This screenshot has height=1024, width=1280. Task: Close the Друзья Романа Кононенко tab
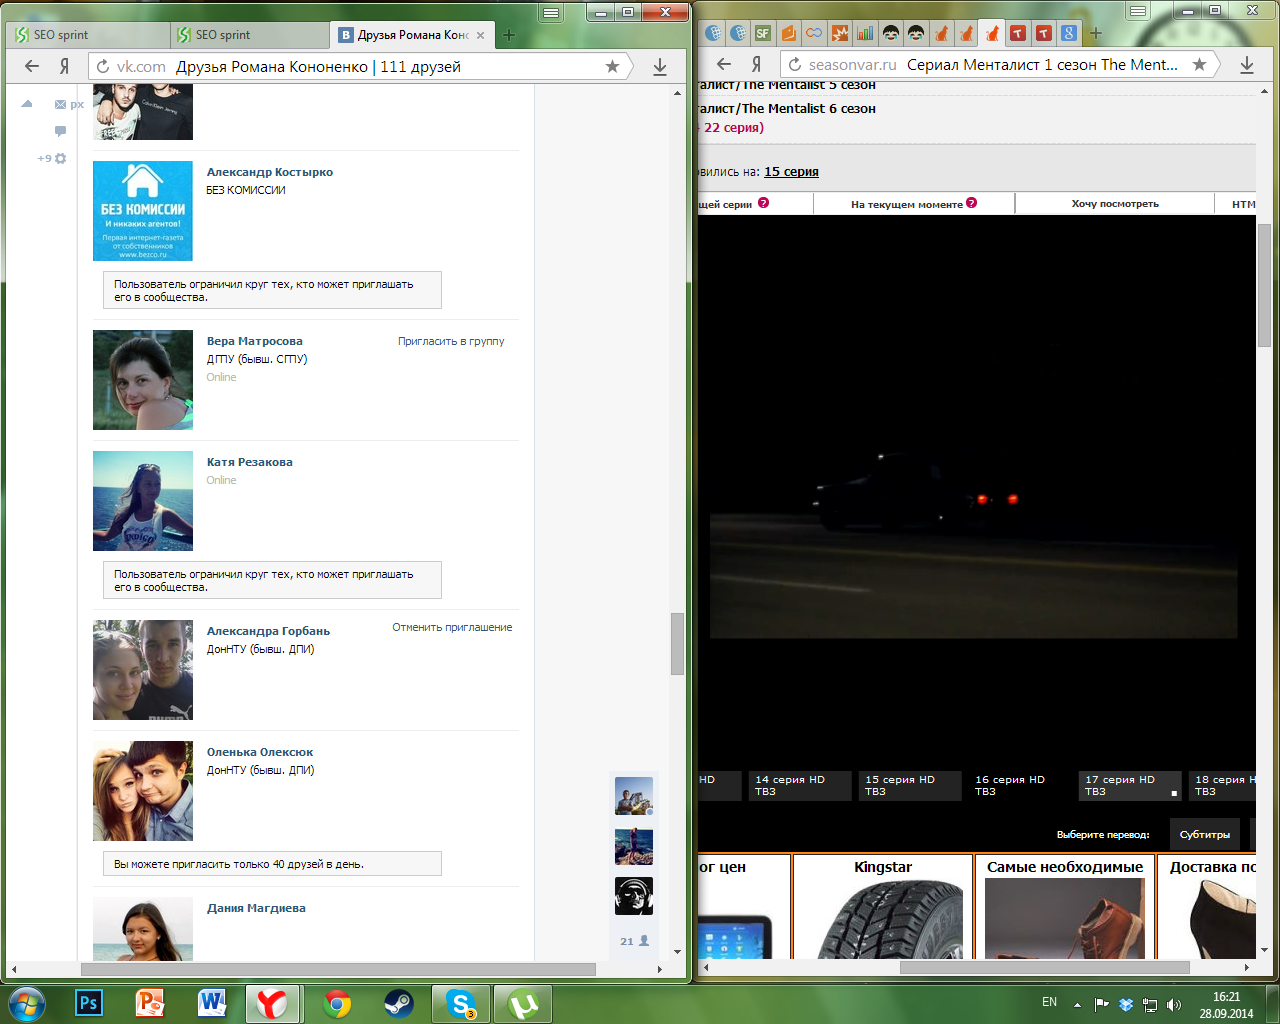pyautogui.click(x=480, y=35)
